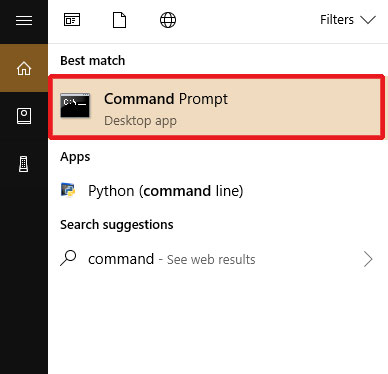Filter results by Documents icon
Image resolution: width=388 pixels, height=374 pixels.
pyautogui.click(x=120, y=20)
